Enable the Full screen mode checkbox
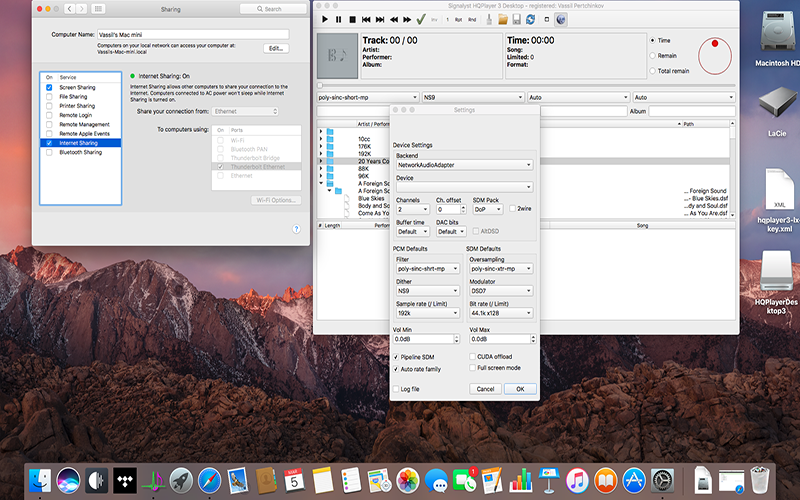Viewport: 800px width, 500px height. 472,368
